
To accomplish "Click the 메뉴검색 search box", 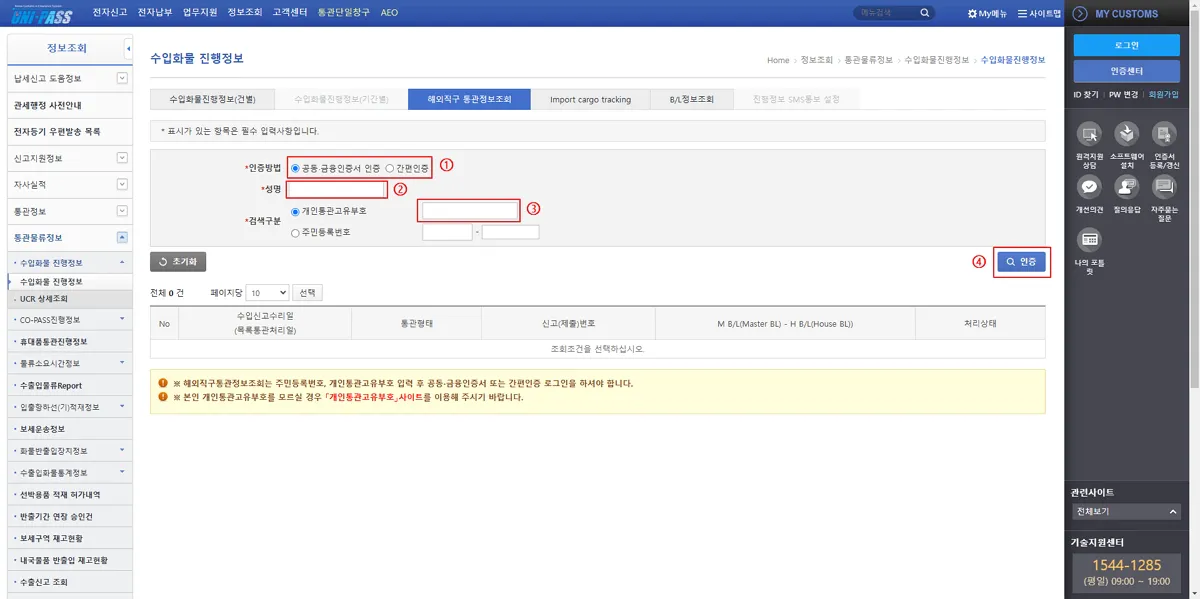I will click(886, 13).
